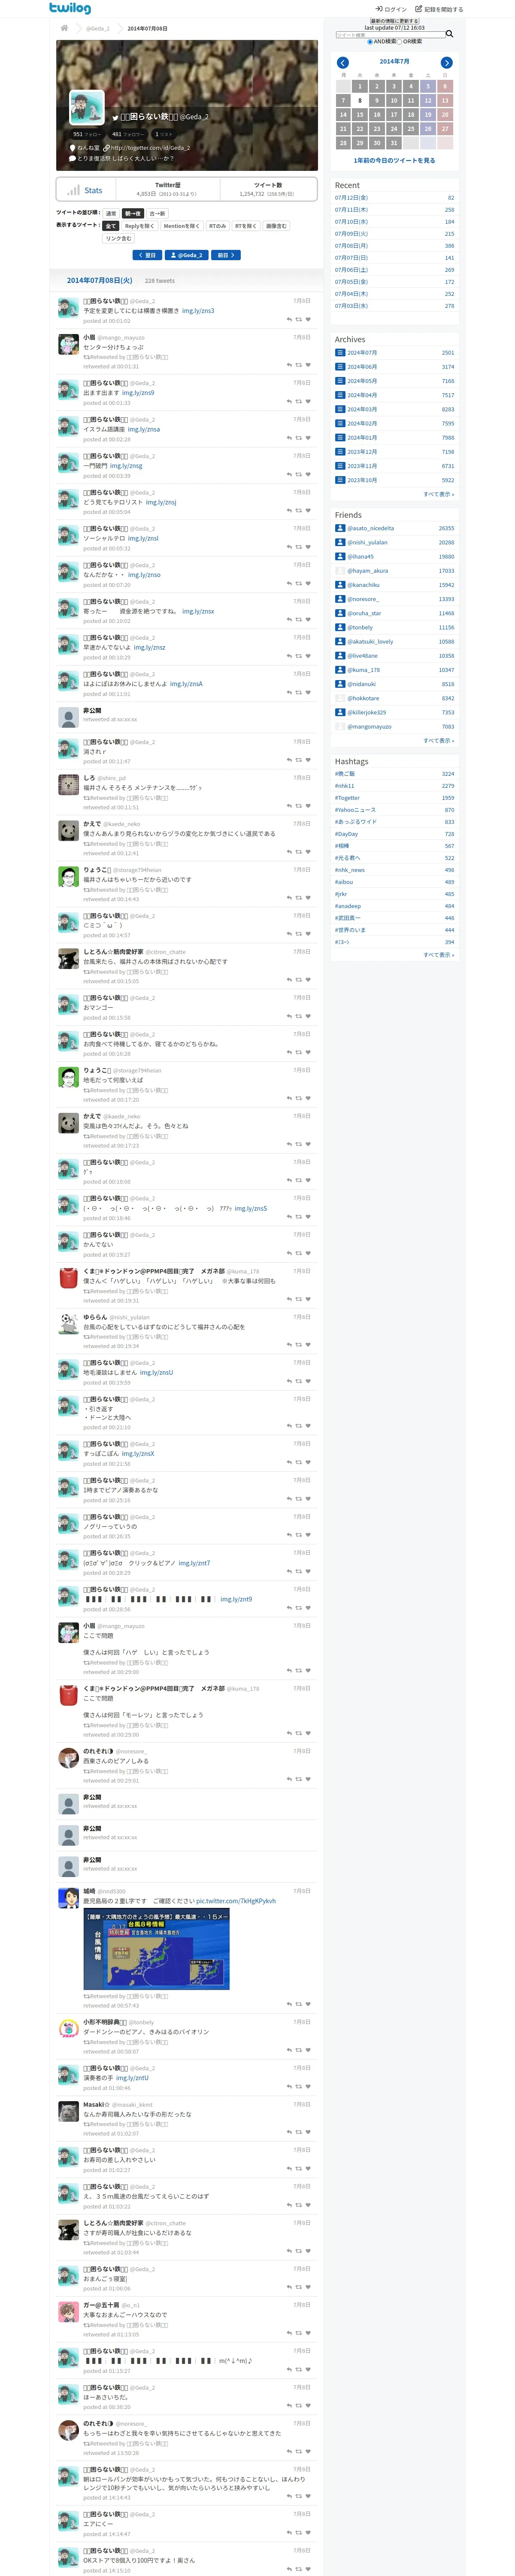Click the search magnifier icon
Viewport: 515px width, 2576px height.
(449, 34)
